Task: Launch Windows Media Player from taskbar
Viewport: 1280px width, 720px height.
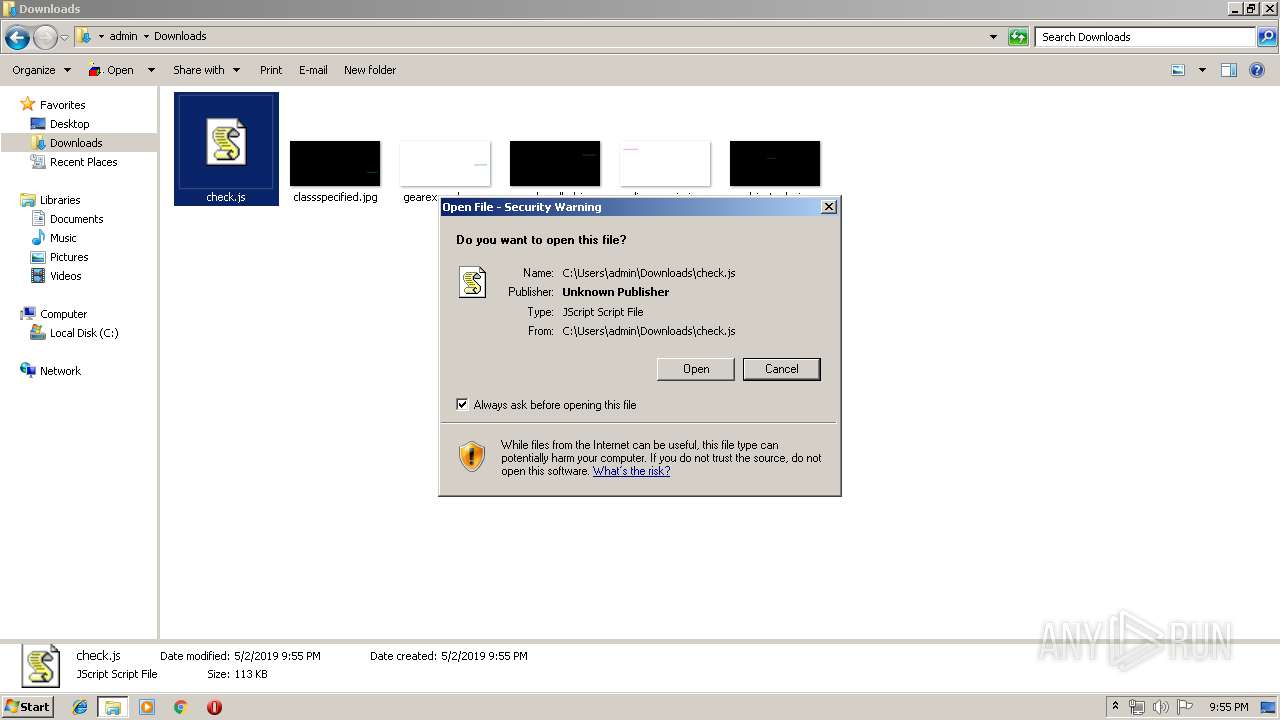Action: (147, 707)
